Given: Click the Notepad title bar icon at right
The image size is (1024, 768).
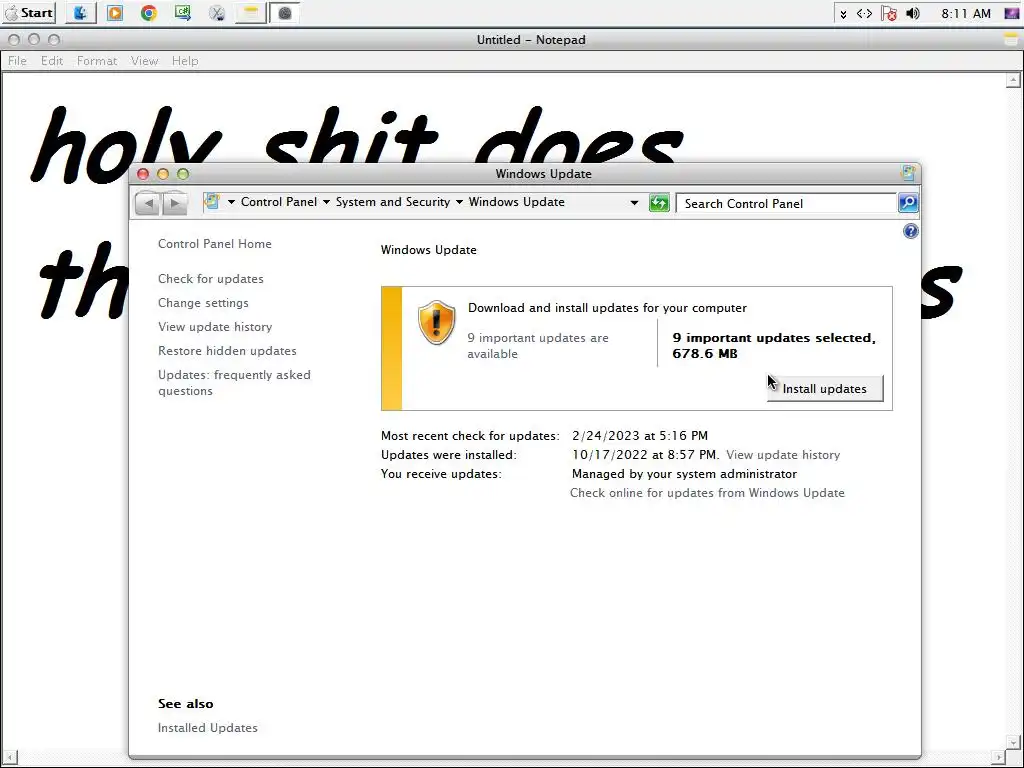Looking at the screenshot, I should click(1011, 39).
